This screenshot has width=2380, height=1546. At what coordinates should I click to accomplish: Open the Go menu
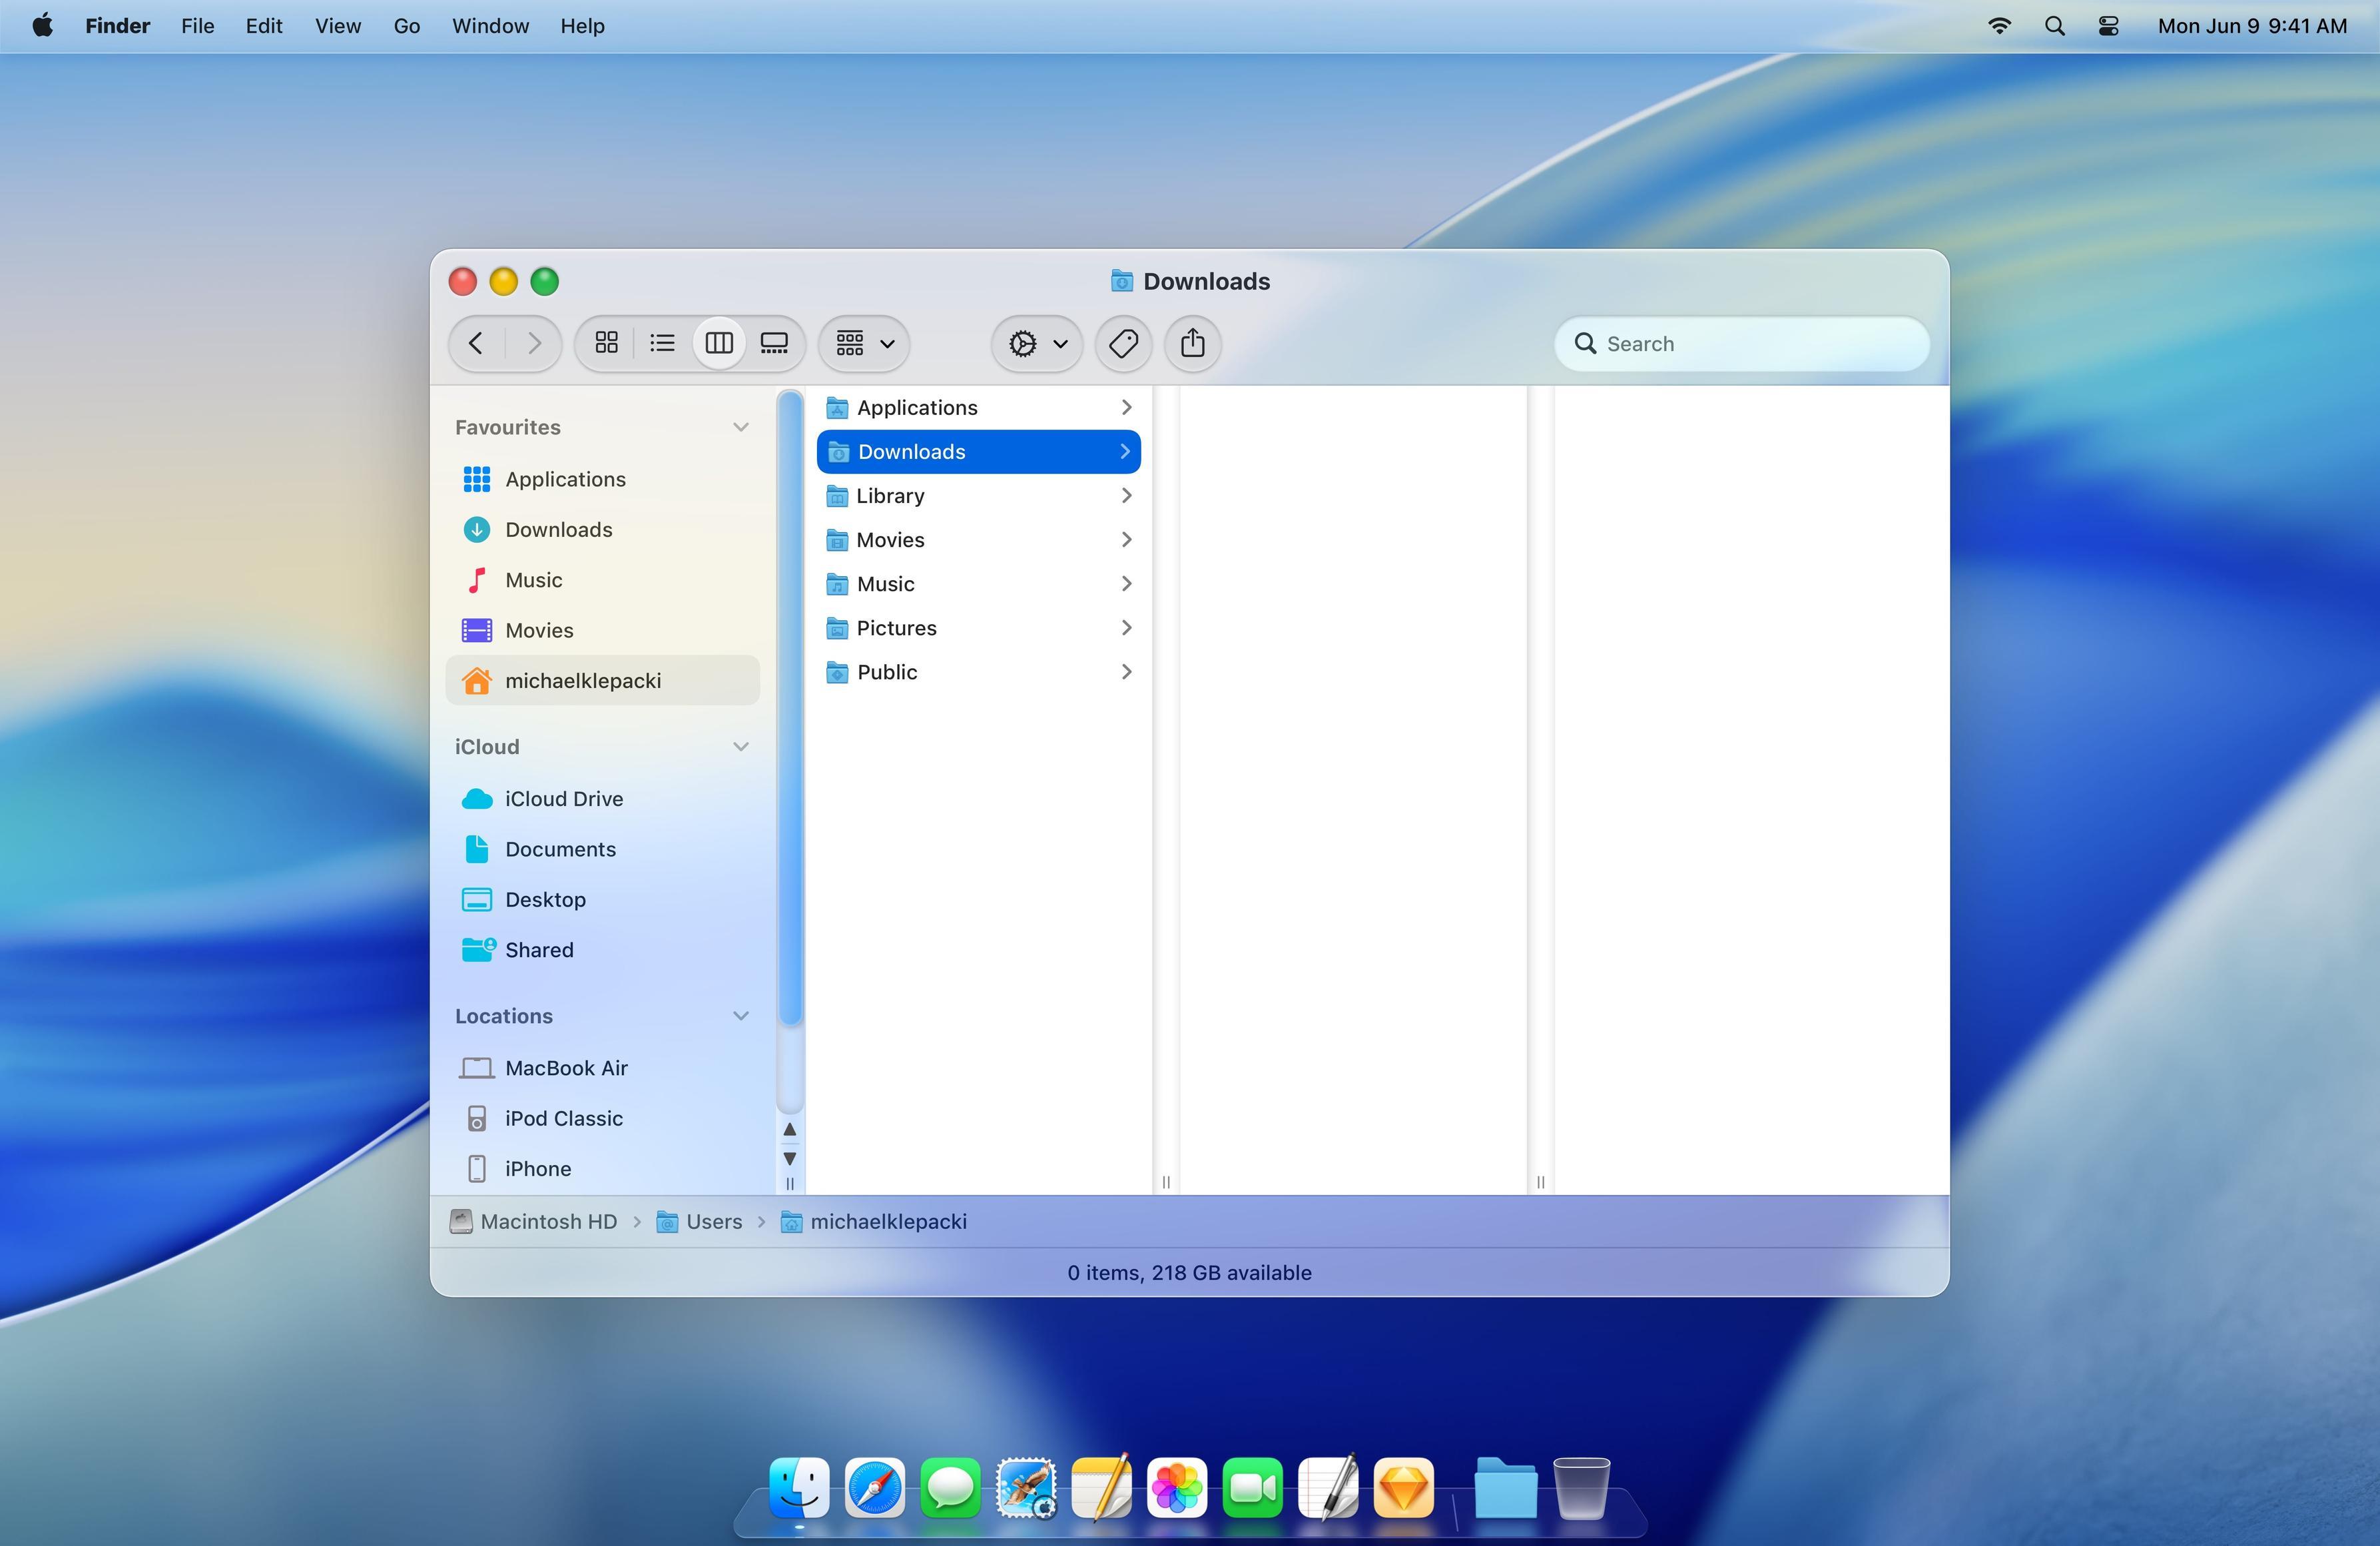click(x=407, y=26)
